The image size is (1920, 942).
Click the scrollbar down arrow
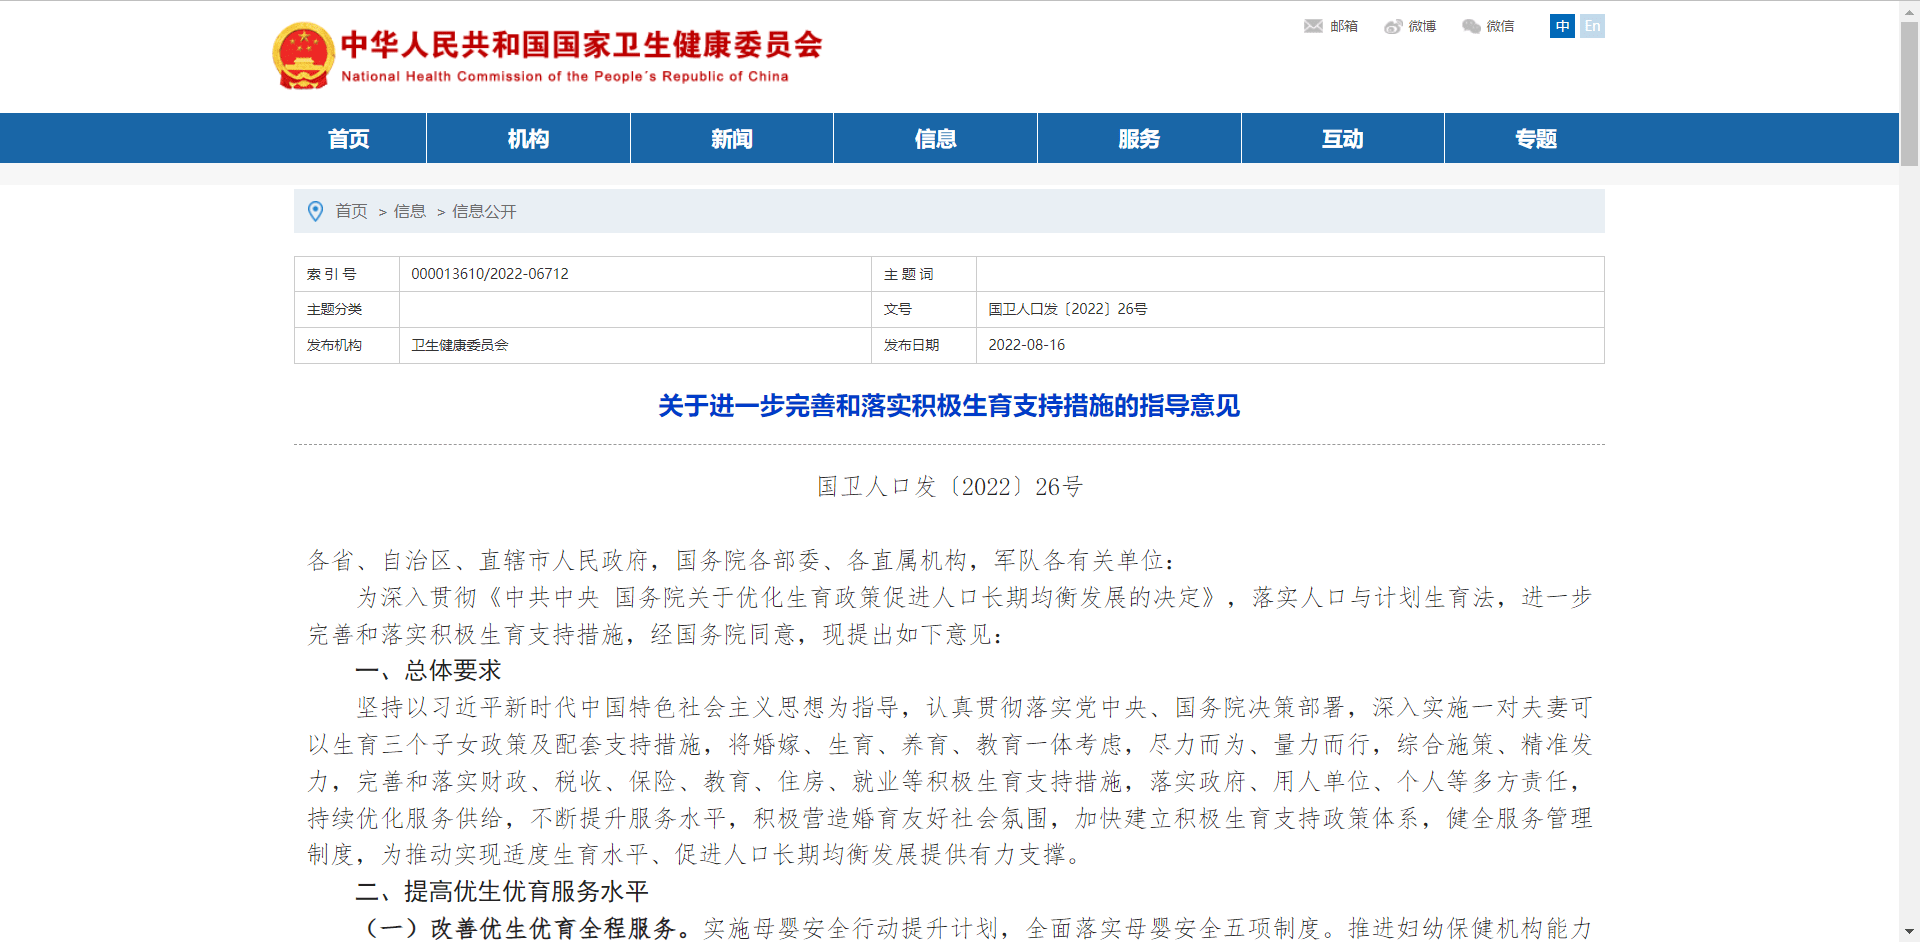point(1909,932)
